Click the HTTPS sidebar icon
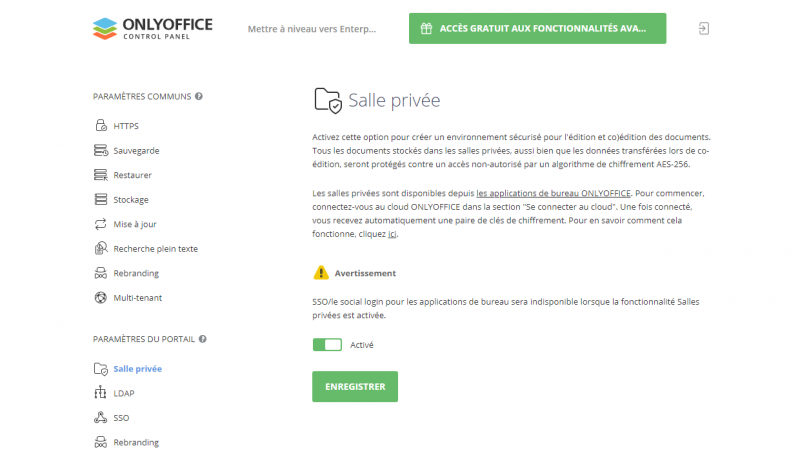Screen dimensions: 800x457 [100, 126]
